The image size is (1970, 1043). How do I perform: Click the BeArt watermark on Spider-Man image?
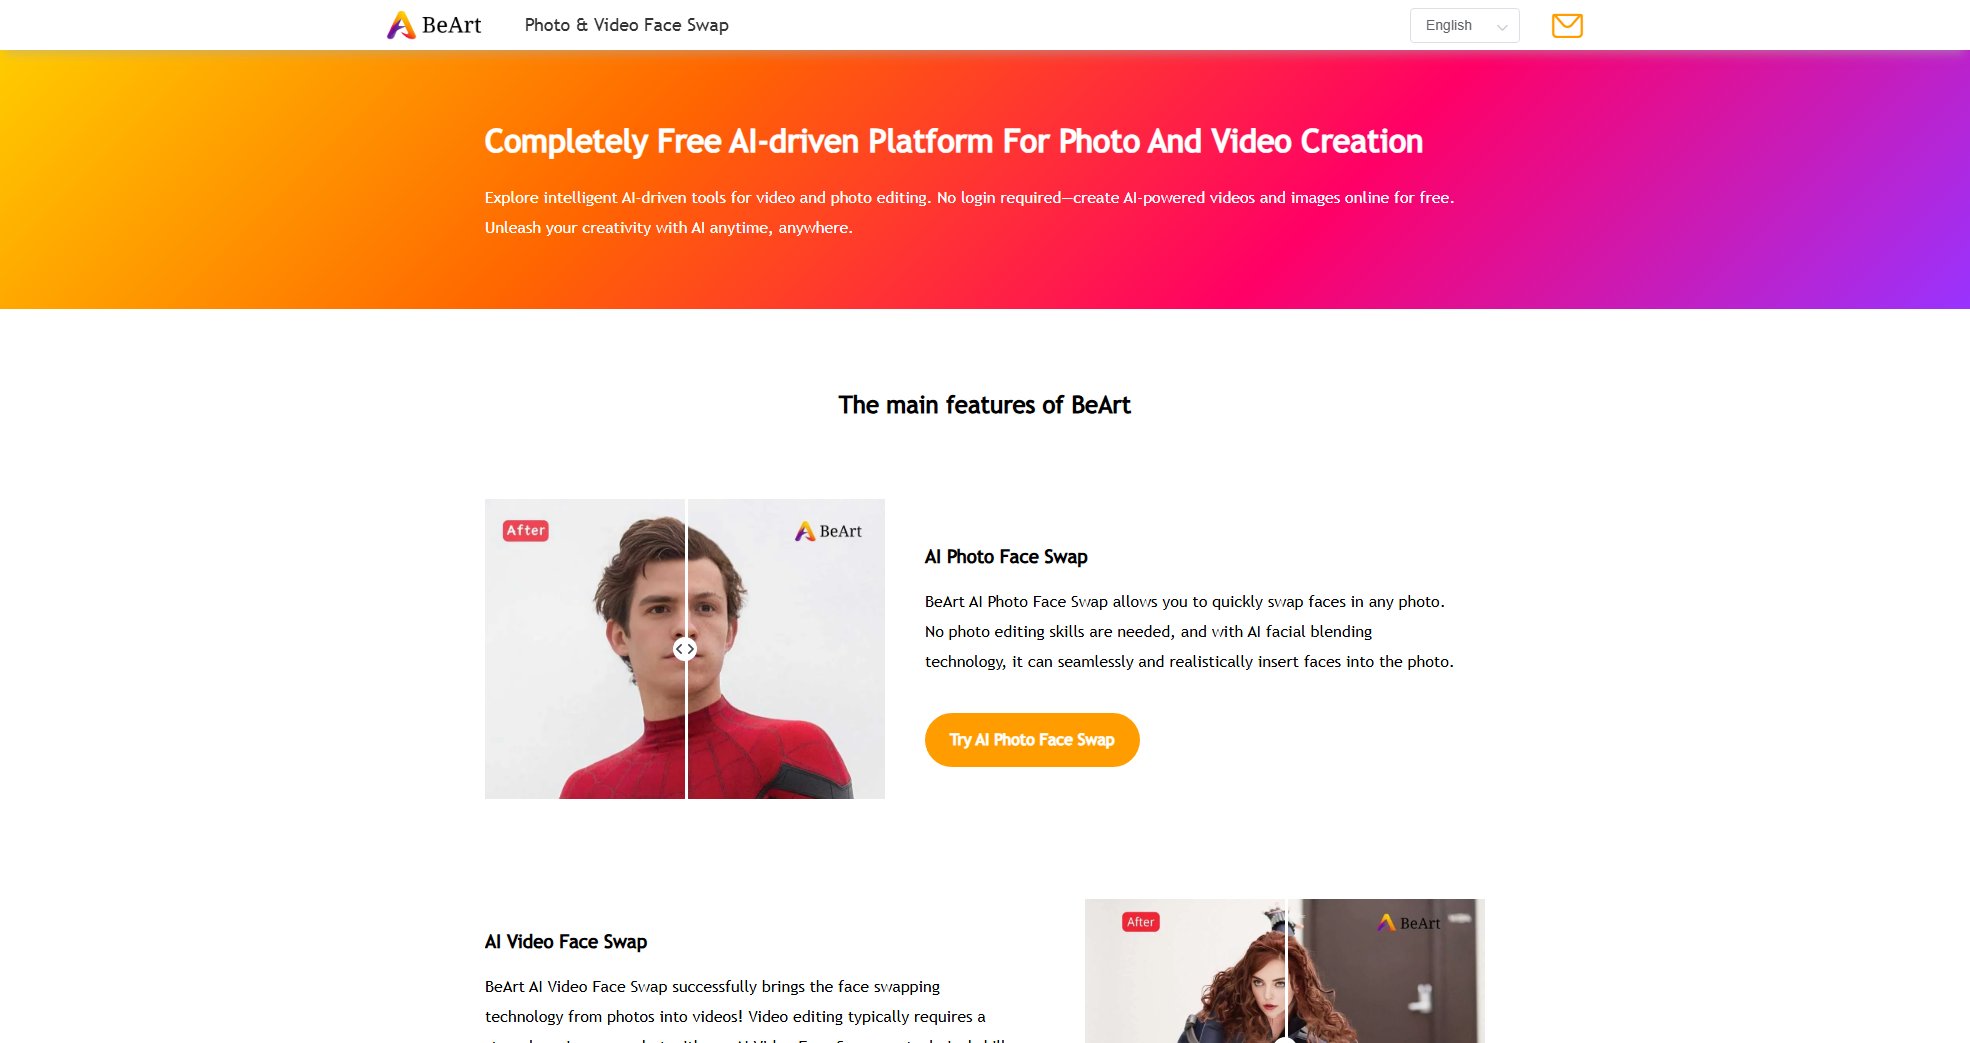point(828,531)
